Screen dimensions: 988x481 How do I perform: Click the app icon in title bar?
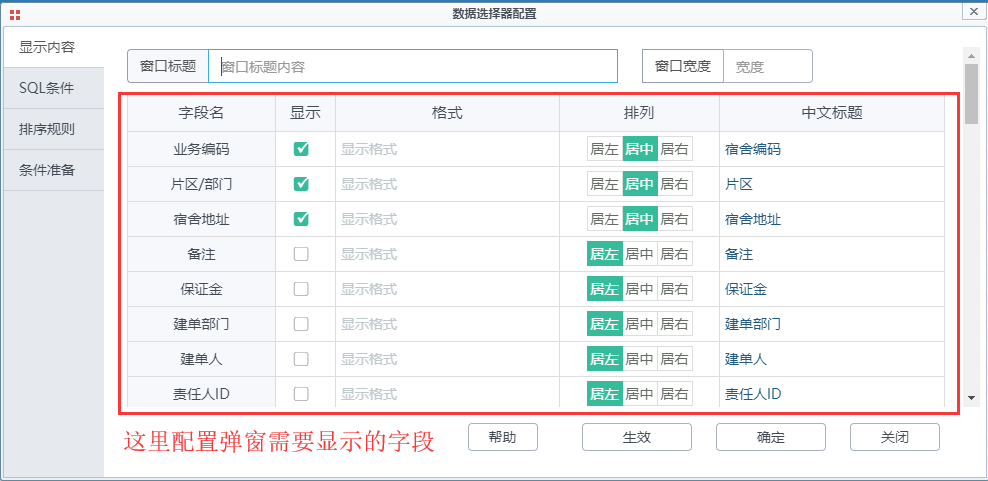click(14, 13)
